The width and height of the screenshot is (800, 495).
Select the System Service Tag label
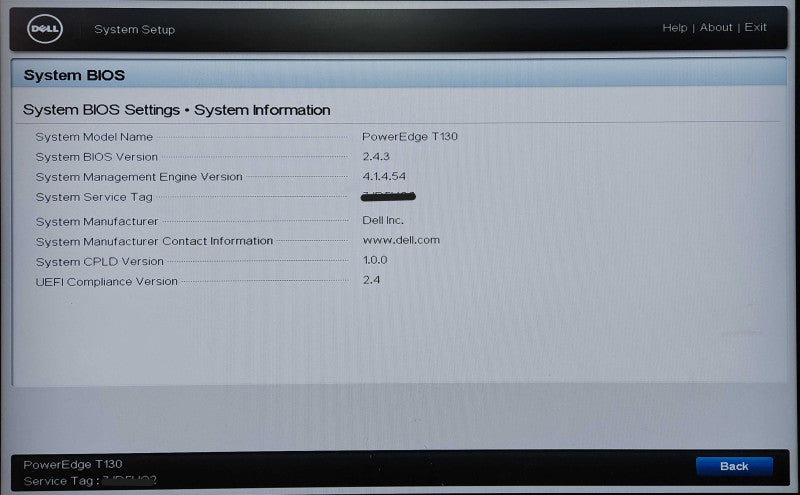94,197
